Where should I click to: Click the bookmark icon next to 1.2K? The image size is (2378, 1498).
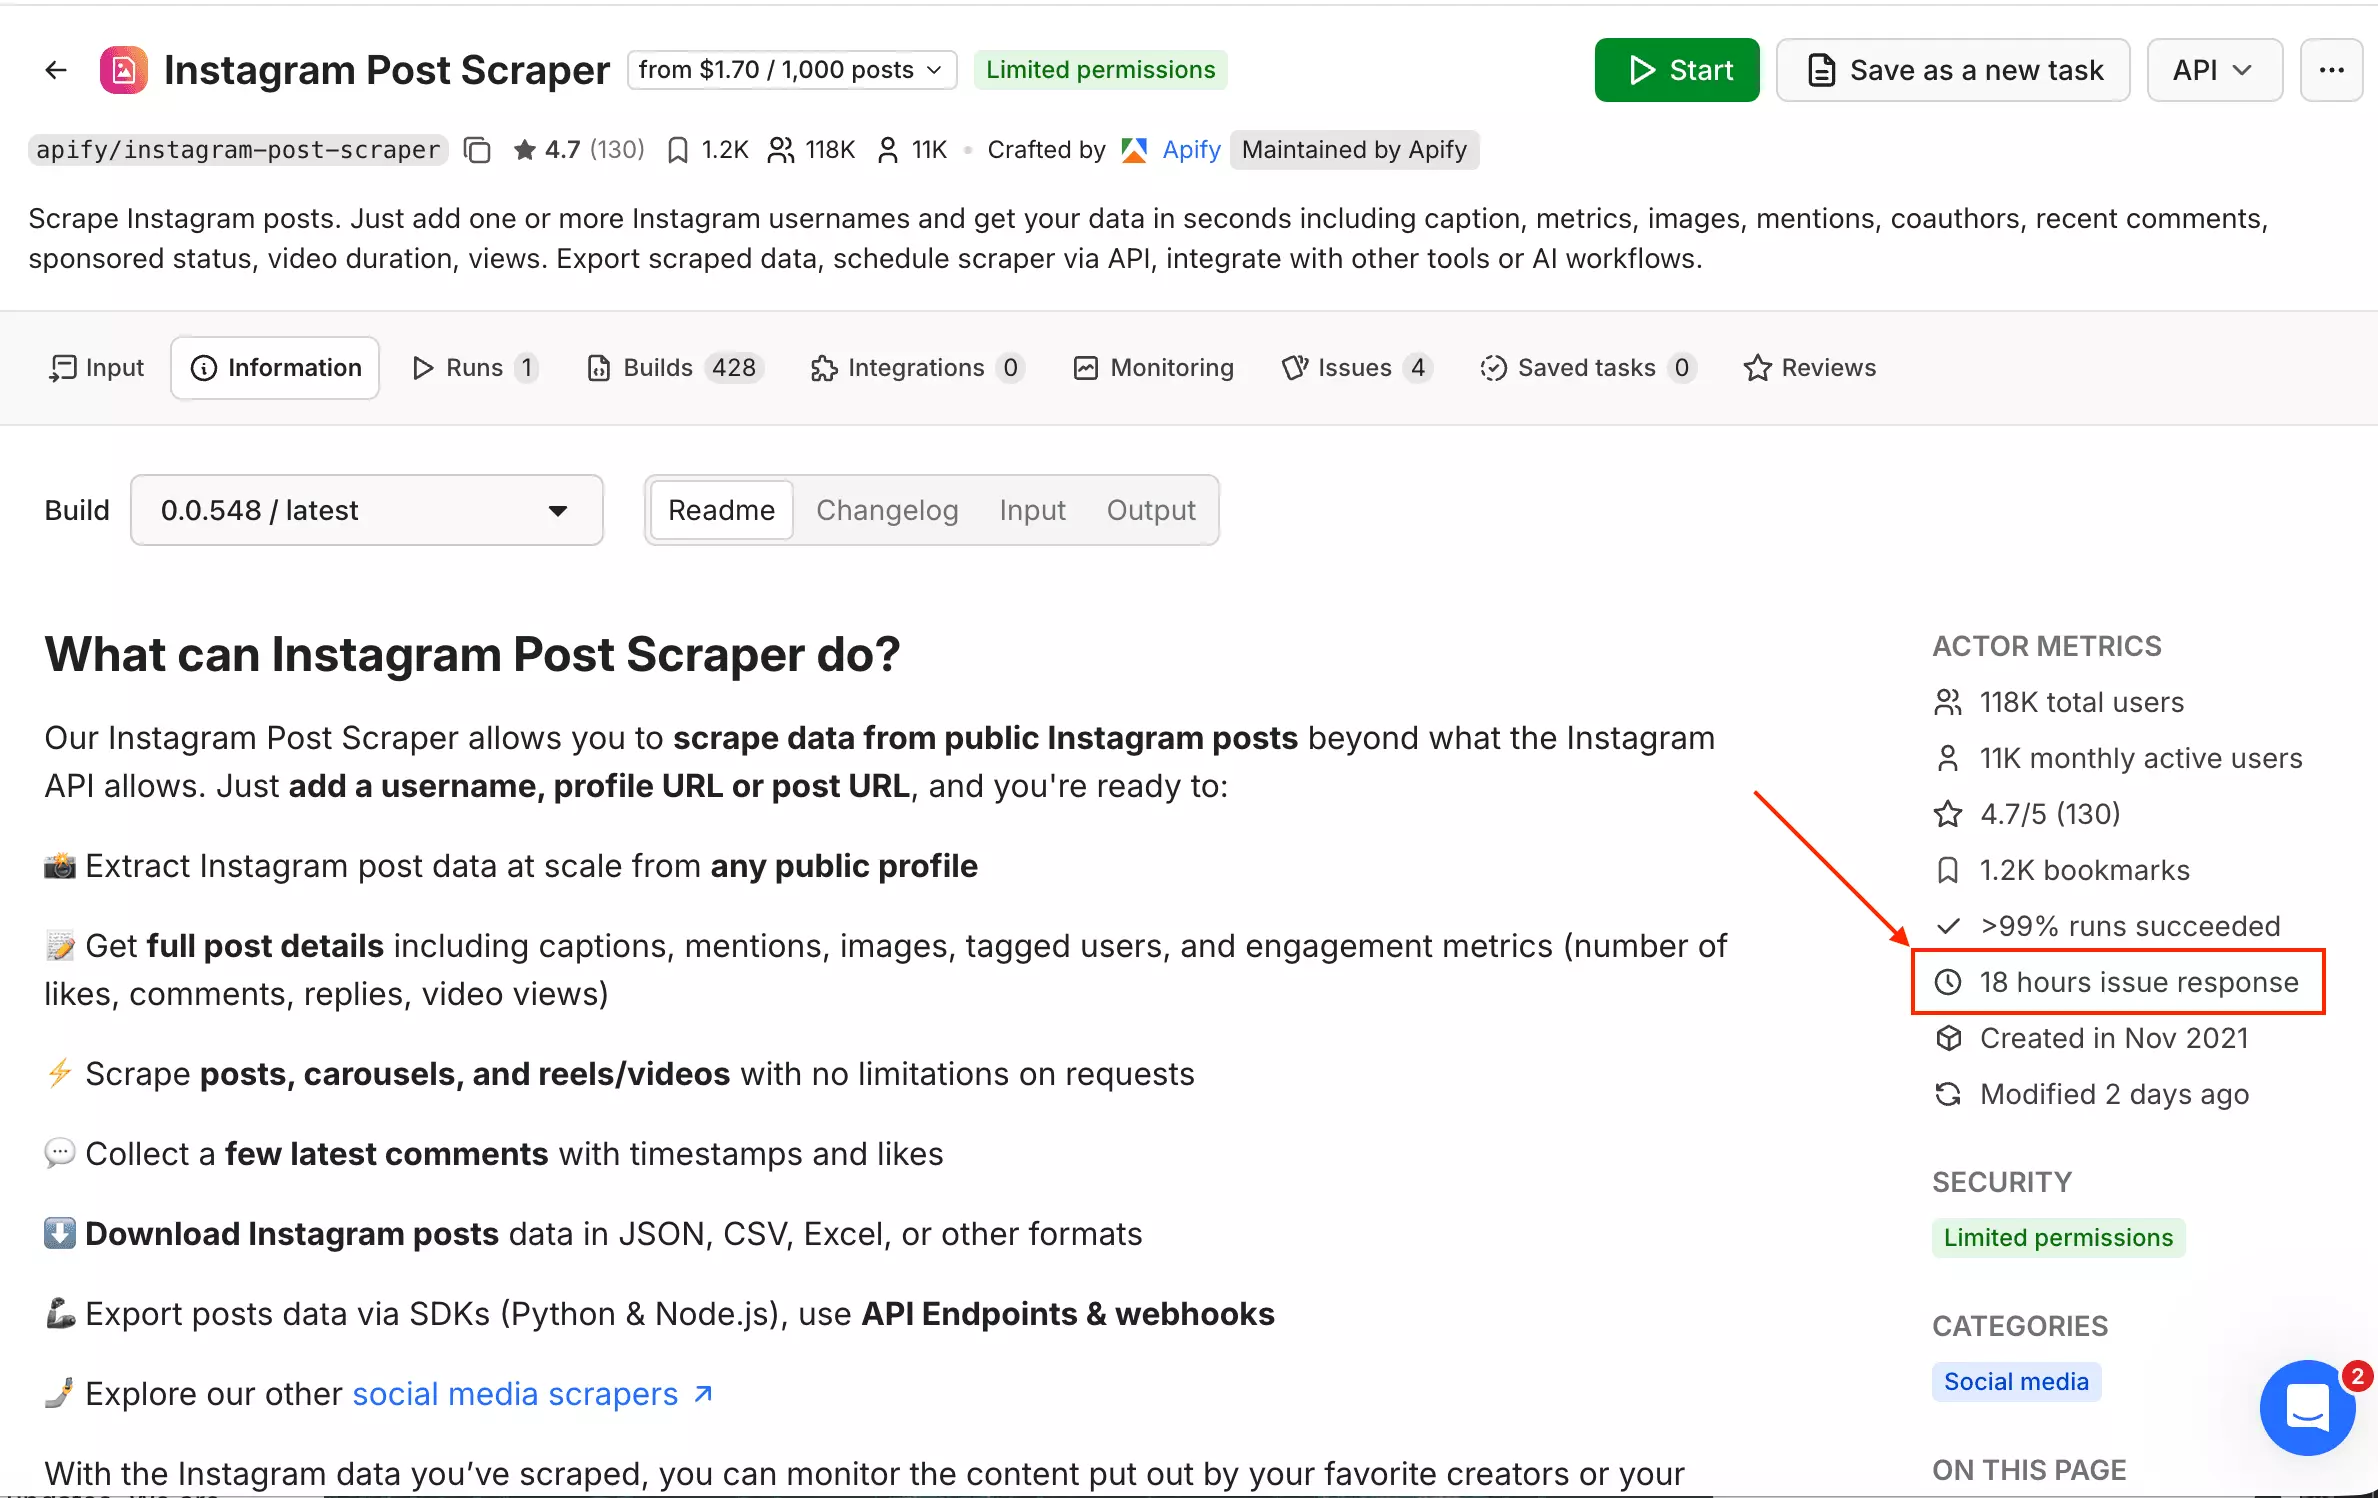tap(678, 150)
